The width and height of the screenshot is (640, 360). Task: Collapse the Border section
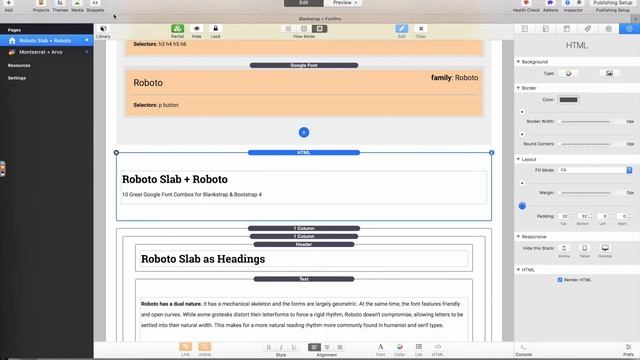click(x=518, y=88)
